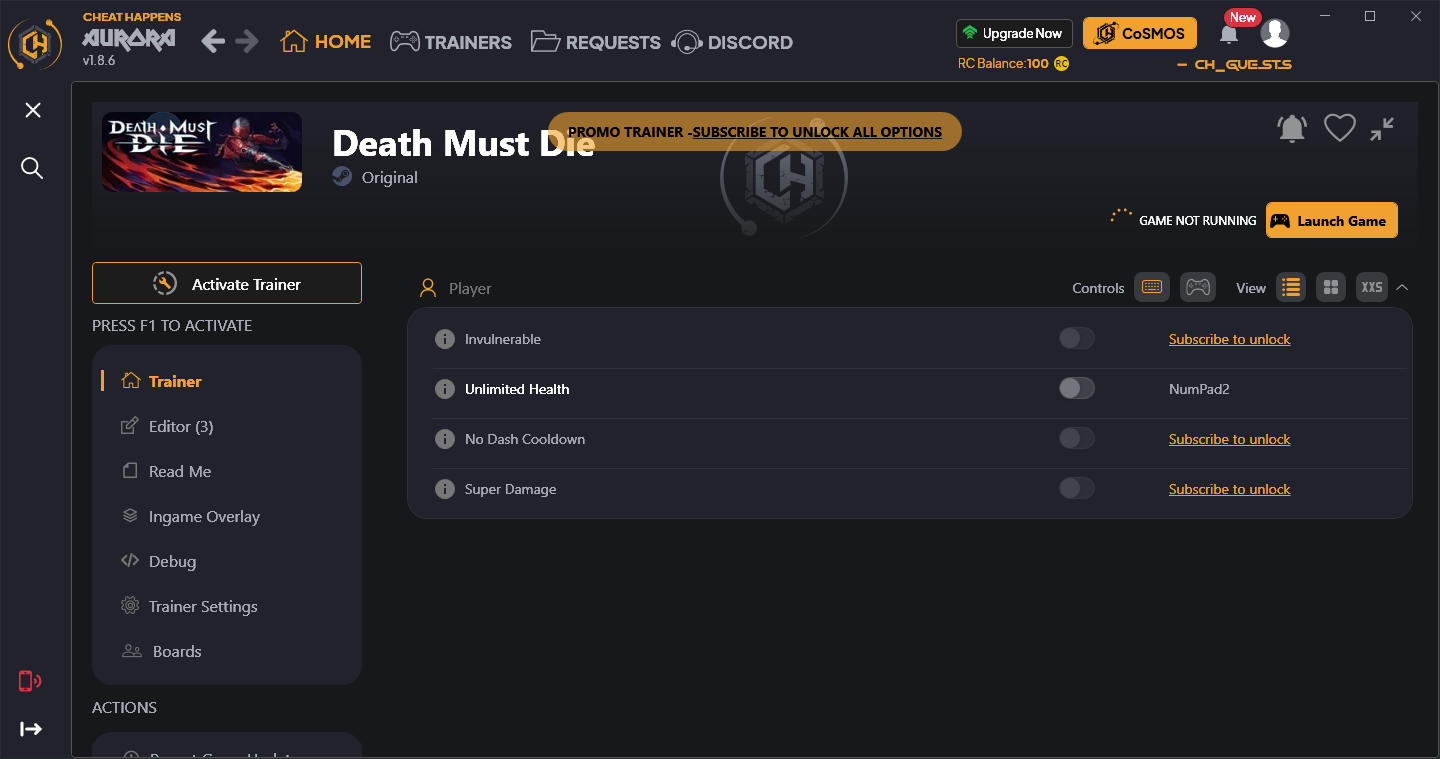Image resolution: width=1440 pixels, height=759 pixels.
Task: Click the notification bell with New badge
Action: (1229, 35)
